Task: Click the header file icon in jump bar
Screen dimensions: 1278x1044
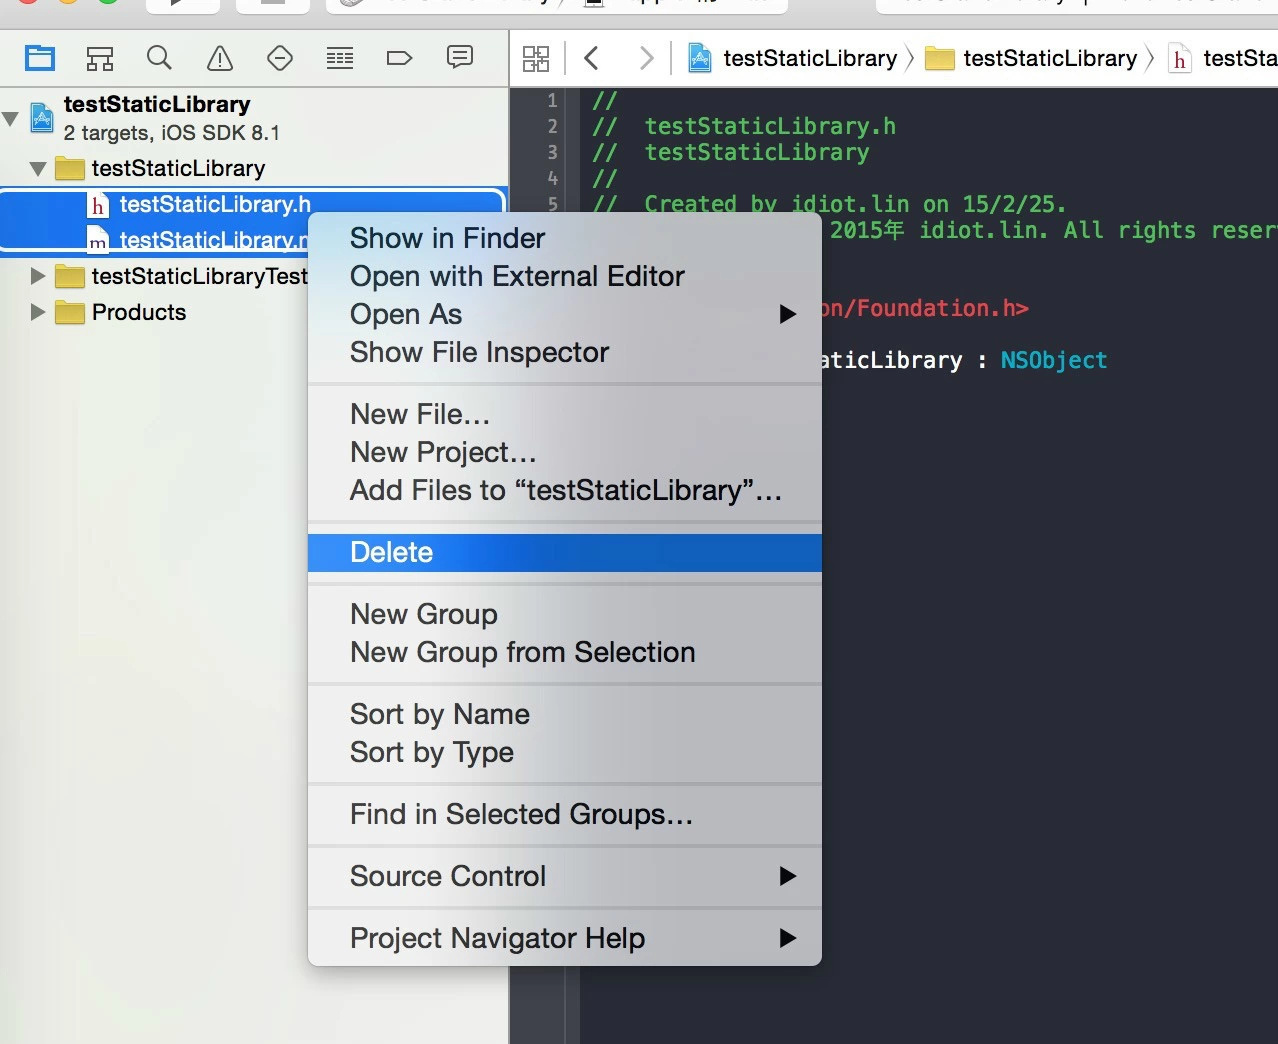Action: (1180, 59)
